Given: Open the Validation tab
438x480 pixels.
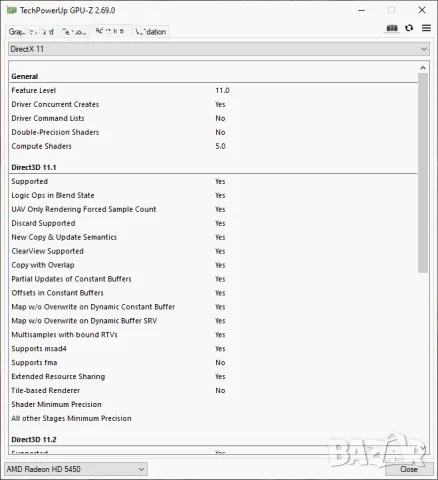Looking at the screenshot, I should click(151, 32).
